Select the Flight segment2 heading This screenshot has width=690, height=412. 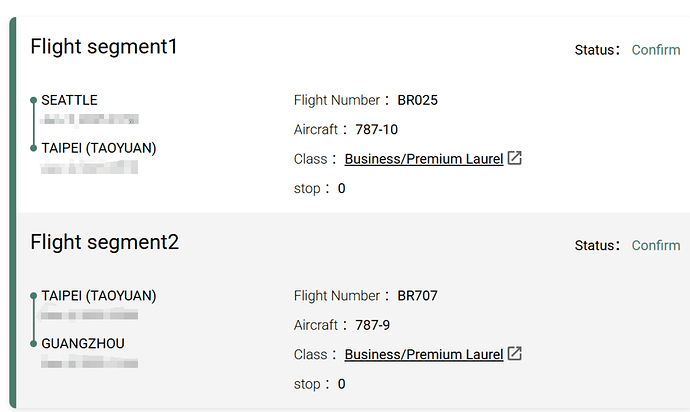point(104,242)
